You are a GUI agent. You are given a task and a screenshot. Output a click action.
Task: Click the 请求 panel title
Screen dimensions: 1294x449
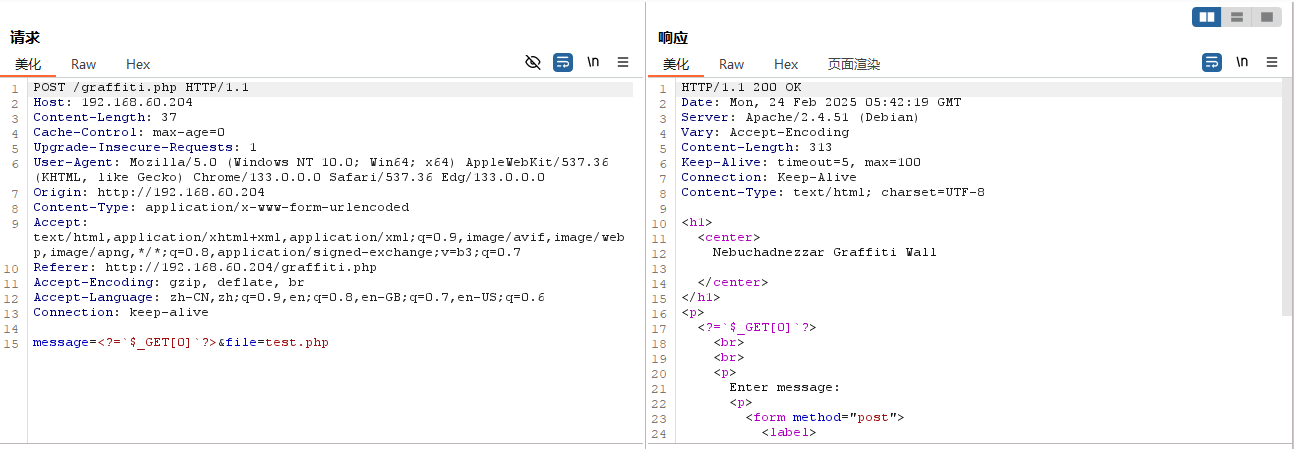coord(25,38)
